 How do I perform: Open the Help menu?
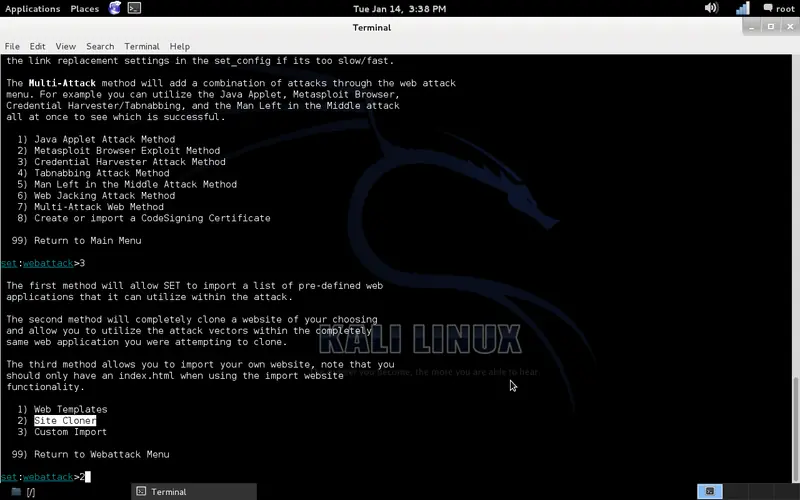[180, 46]
